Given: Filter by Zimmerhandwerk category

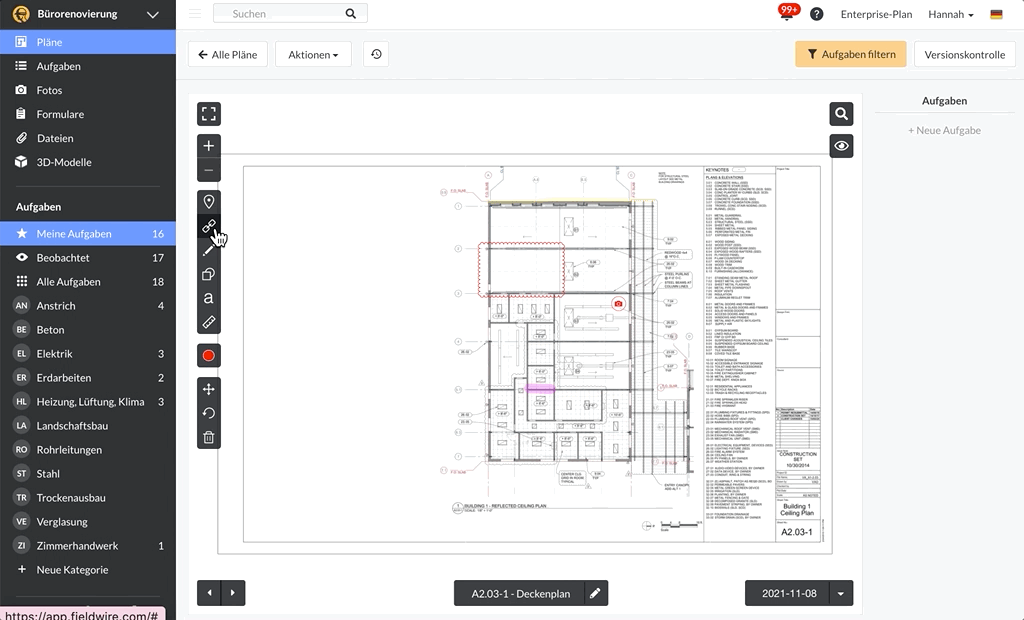Looking at the screenshot, I should (88, 546).
